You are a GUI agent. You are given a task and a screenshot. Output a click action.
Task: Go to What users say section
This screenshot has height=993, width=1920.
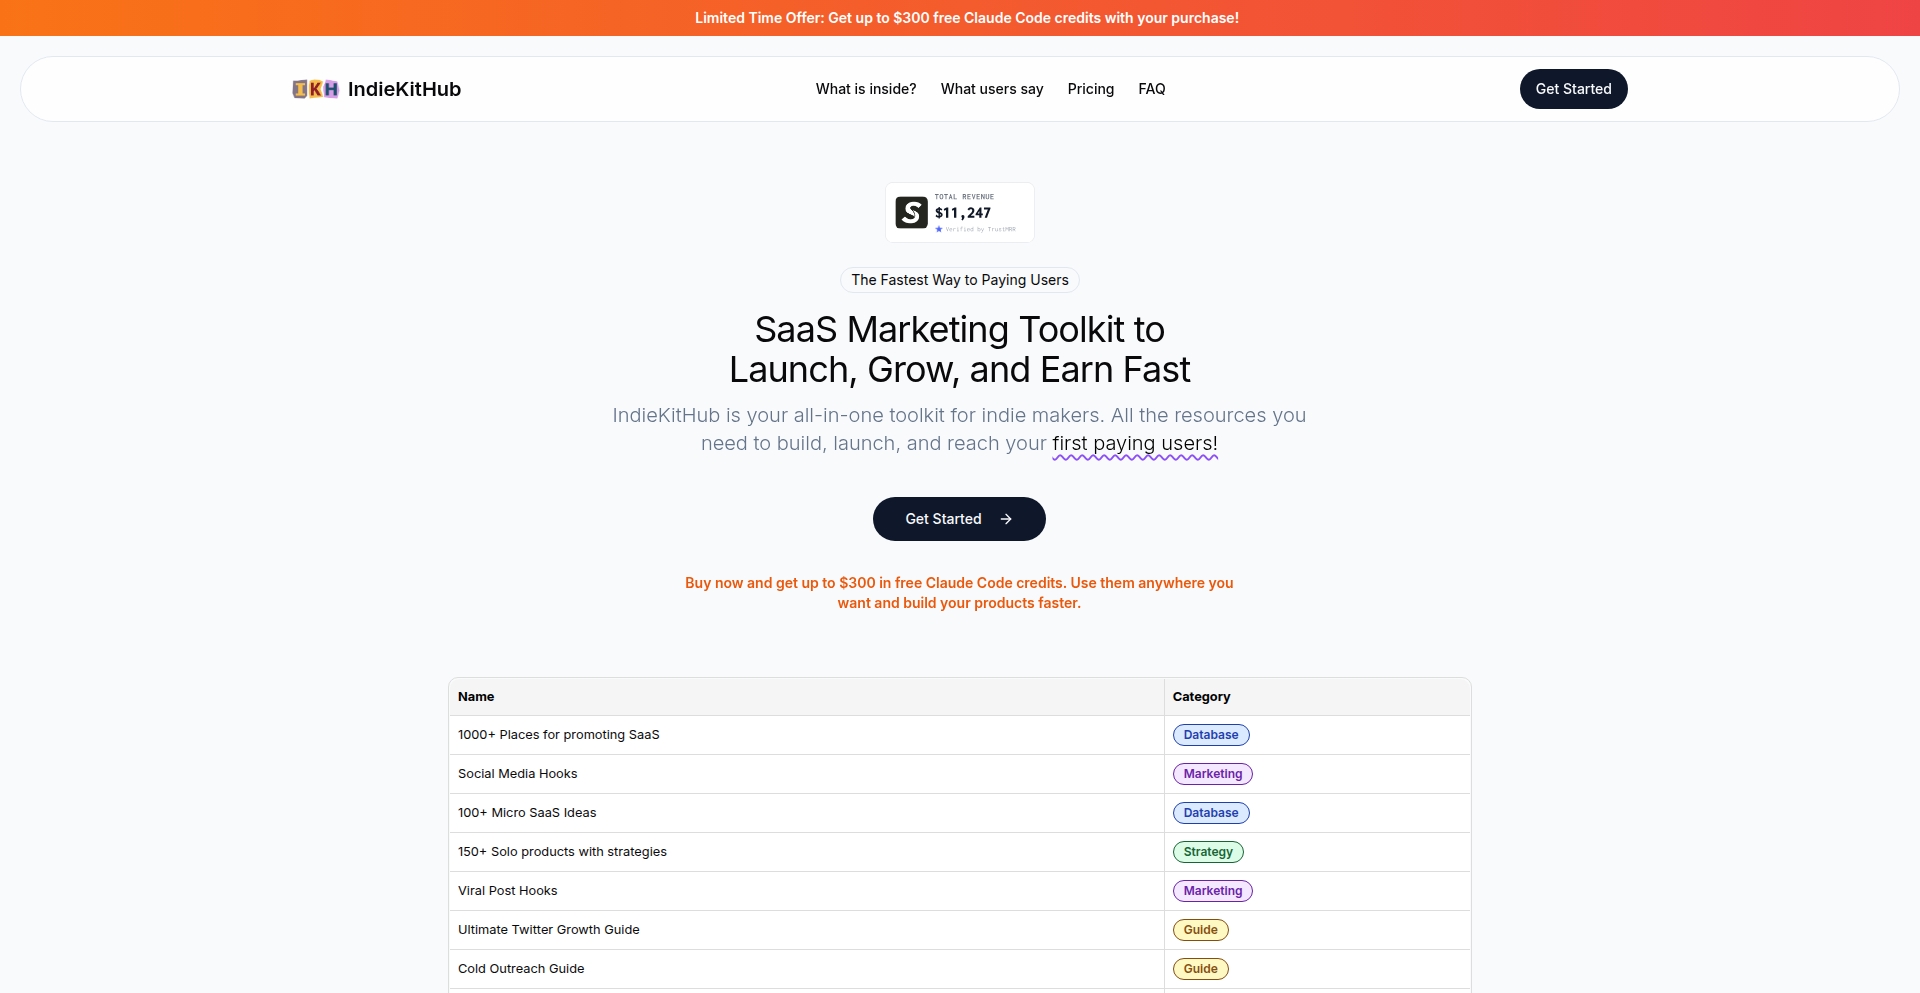(991, 89)
